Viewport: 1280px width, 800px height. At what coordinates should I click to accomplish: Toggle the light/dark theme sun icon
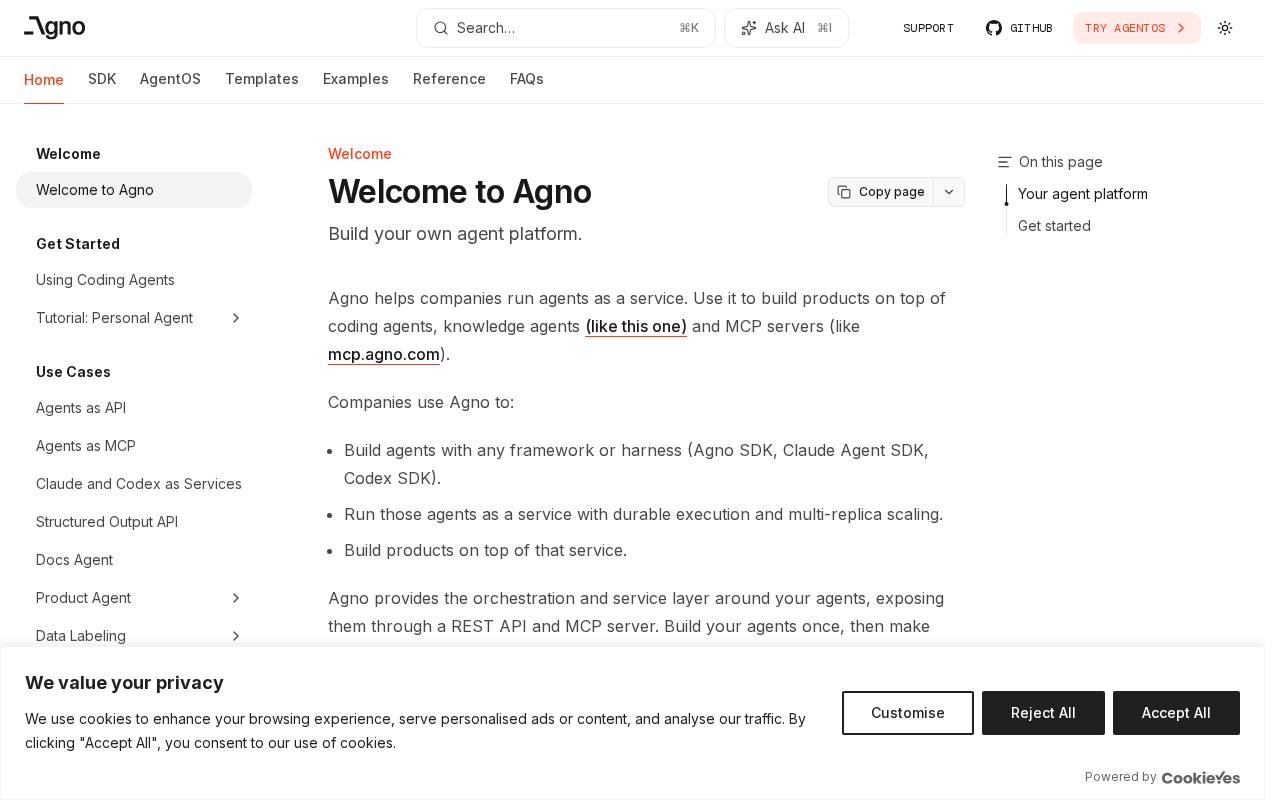1225,28
